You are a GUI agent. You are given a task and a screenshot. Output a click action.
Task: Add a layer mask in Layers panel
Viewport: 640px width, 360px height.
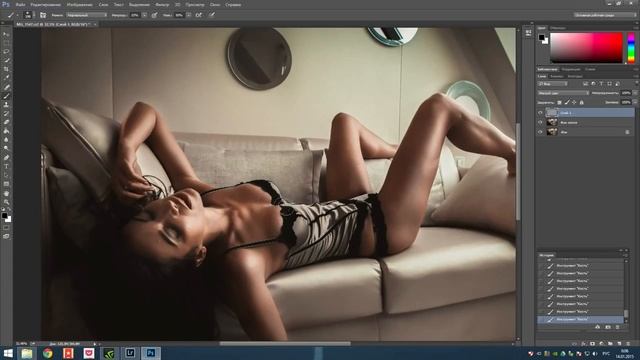[x=592, y=344]
